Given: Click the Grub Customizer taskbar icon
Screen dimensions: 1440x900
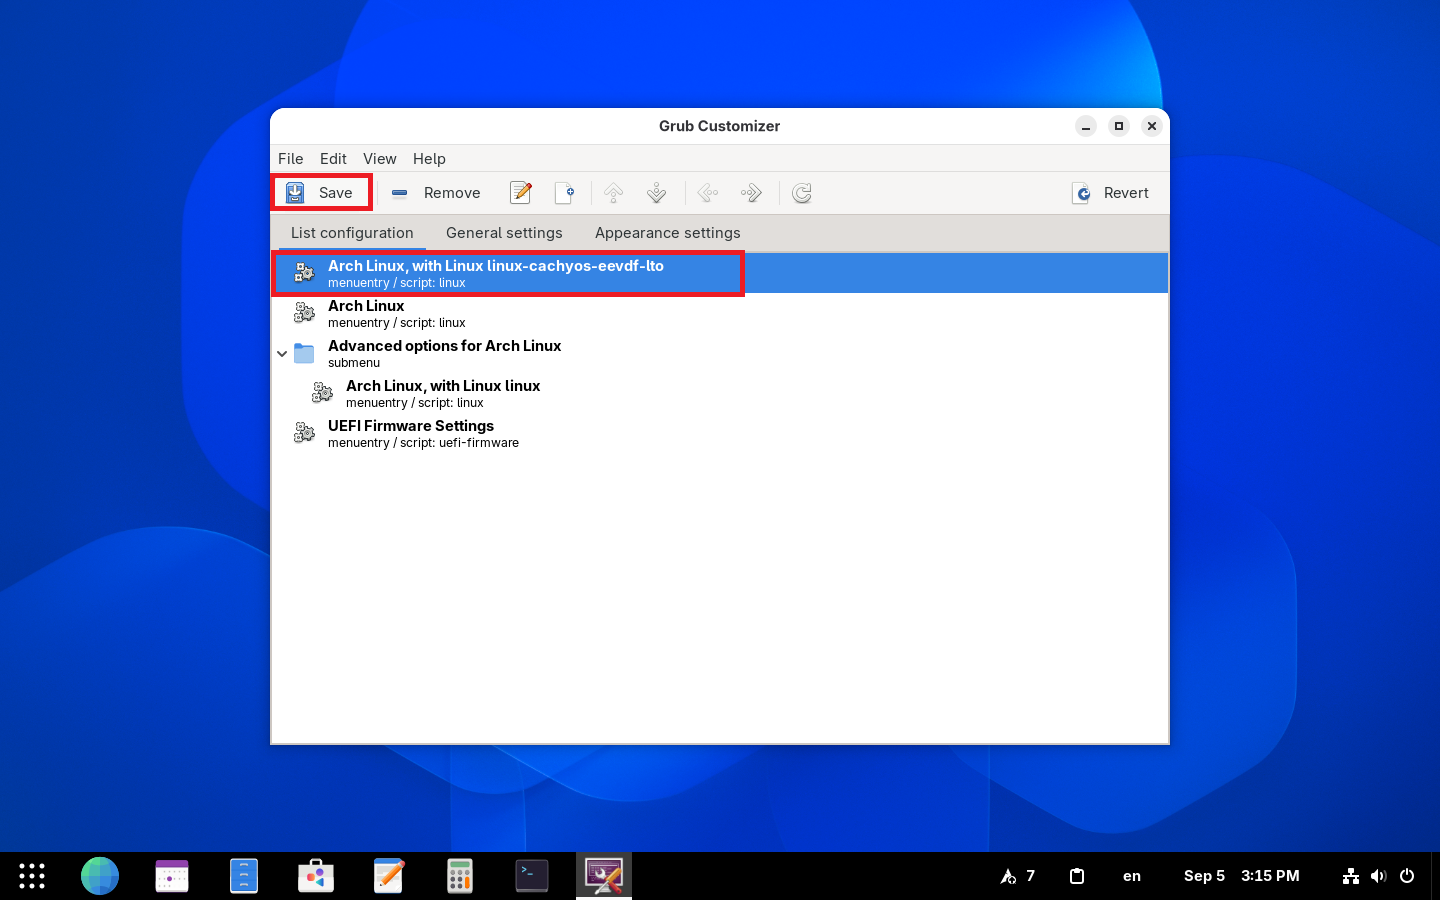Looking at the screenshot, I should pyautogui.click(x=604, y=876).
